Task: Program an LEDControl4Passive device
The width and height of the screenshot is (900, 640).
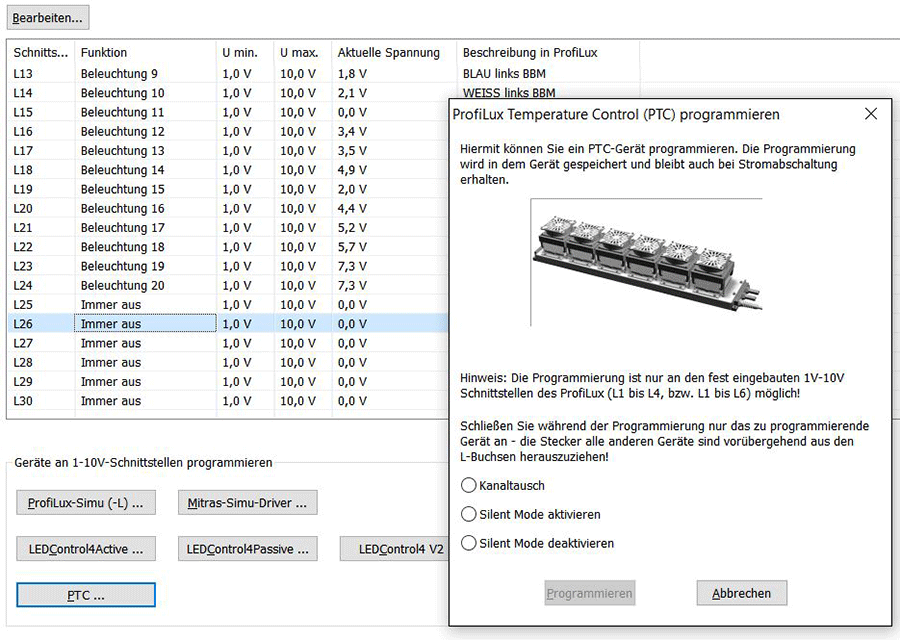Action: pyautogui.click(x=248, y=548)
